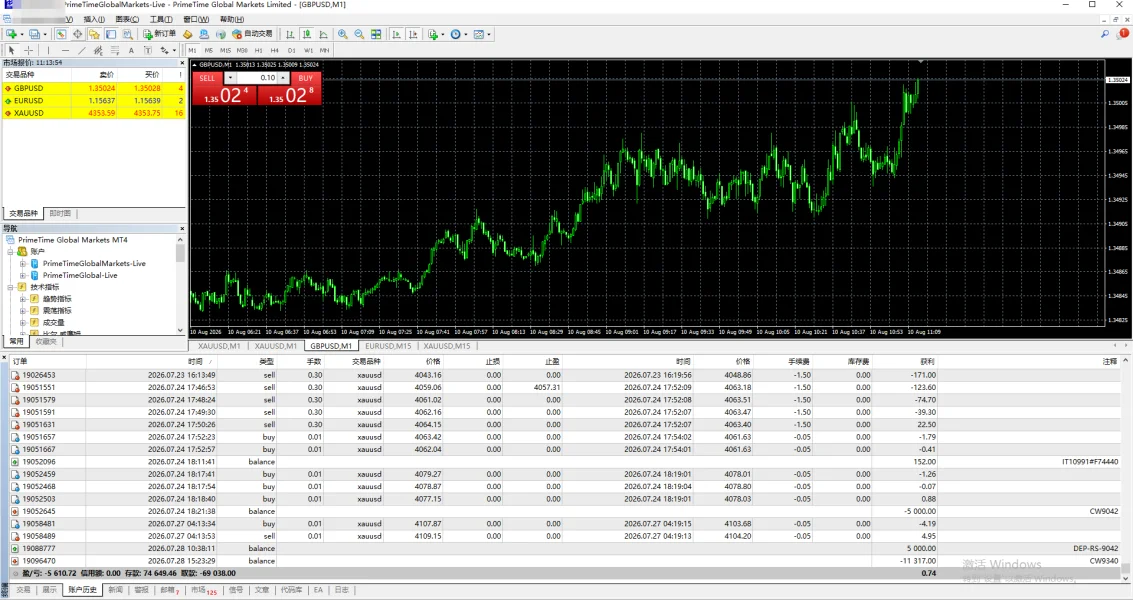Select the cursor arrow tool
This screenshot has width=1133, height=600.
click(x=12, y=50)
